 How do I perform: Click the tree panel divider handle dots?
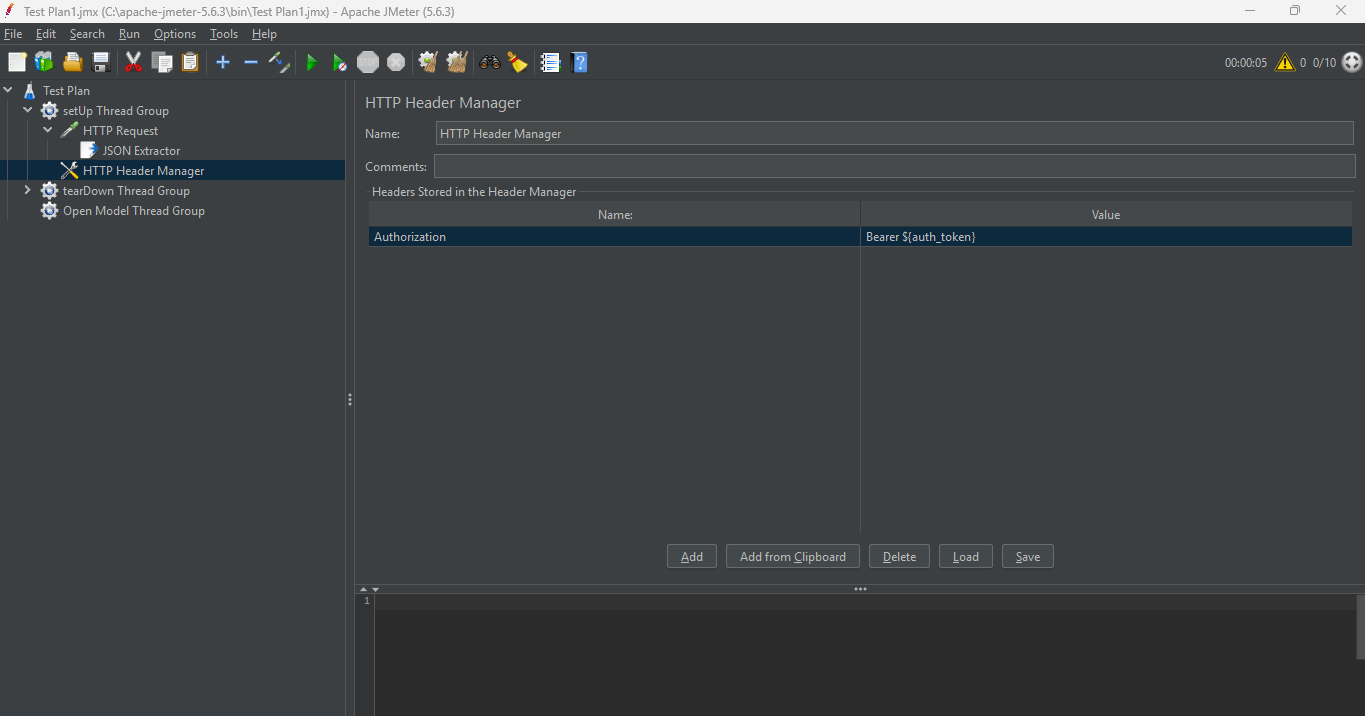coord(350,399)
